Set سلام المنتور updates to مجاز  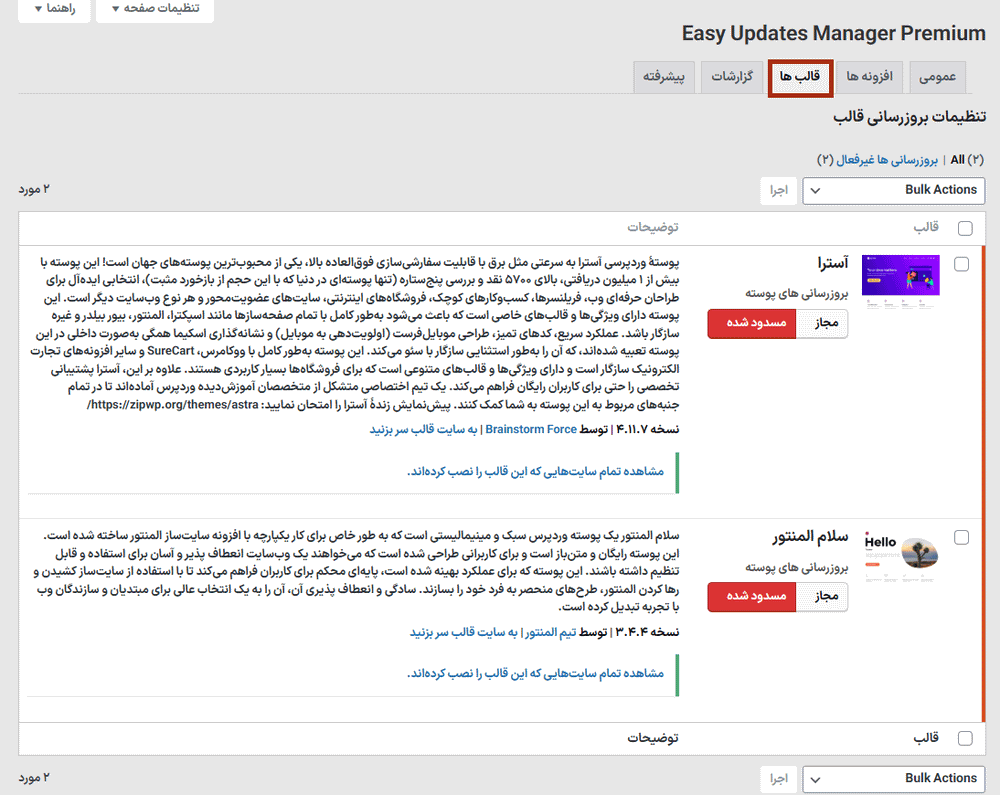tap(823, 597)
